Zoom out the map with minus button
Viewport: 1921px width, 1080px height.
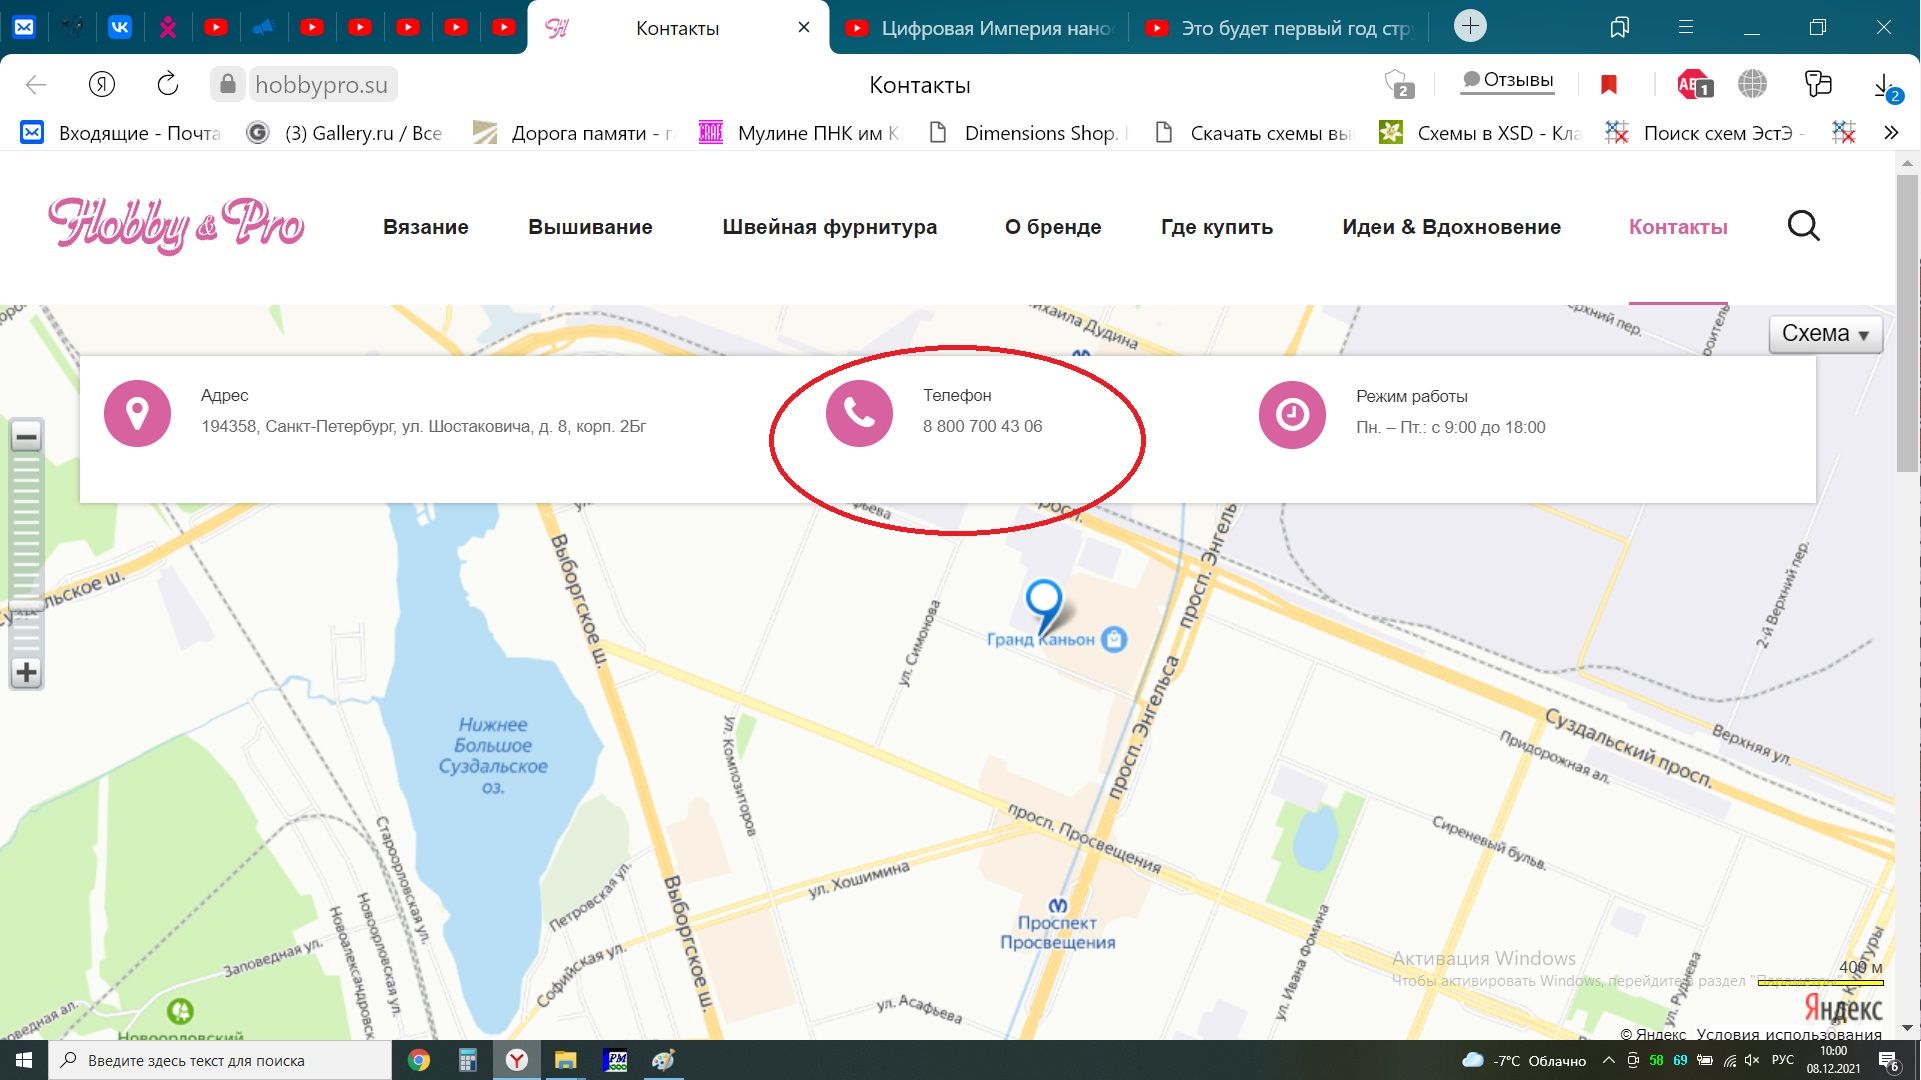26,437
